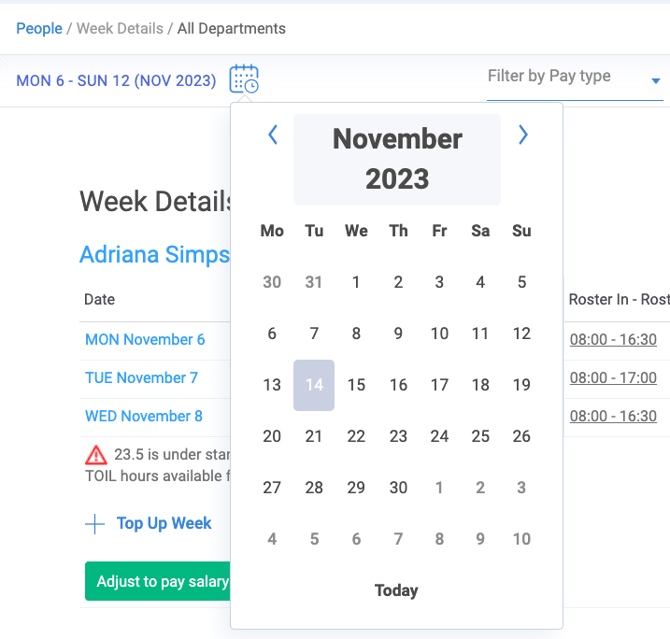The height and width of the screenshot is (639, 670).
Task: Click the calendar date picker icon
Action: coord(244,79)
